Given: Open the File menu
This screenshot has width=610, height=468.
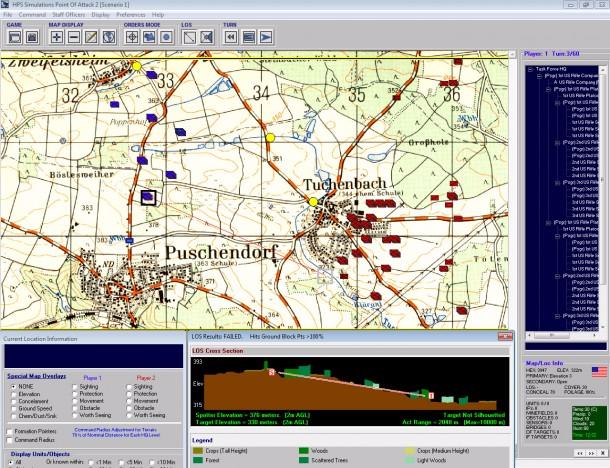Looking at the screenshot, I should tap(8, 15).
